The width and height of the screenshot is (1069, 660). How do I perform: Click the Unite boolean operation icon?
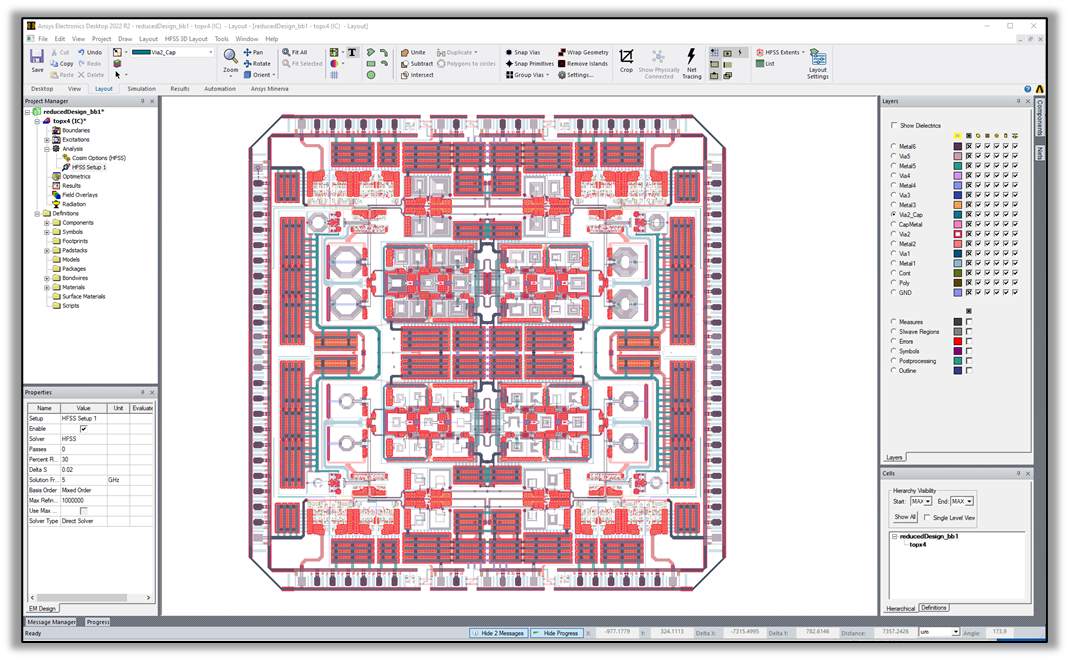404,52
